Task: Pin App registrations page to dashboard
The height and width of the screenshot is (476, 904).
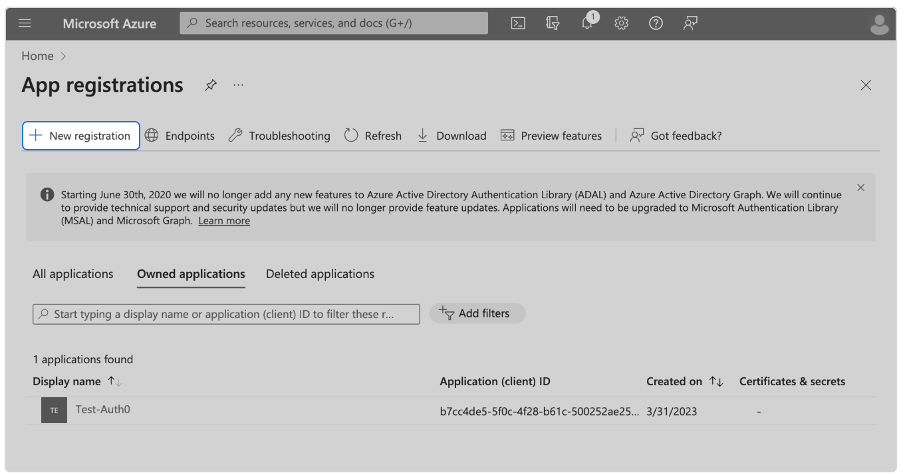Action: (210, 85)
